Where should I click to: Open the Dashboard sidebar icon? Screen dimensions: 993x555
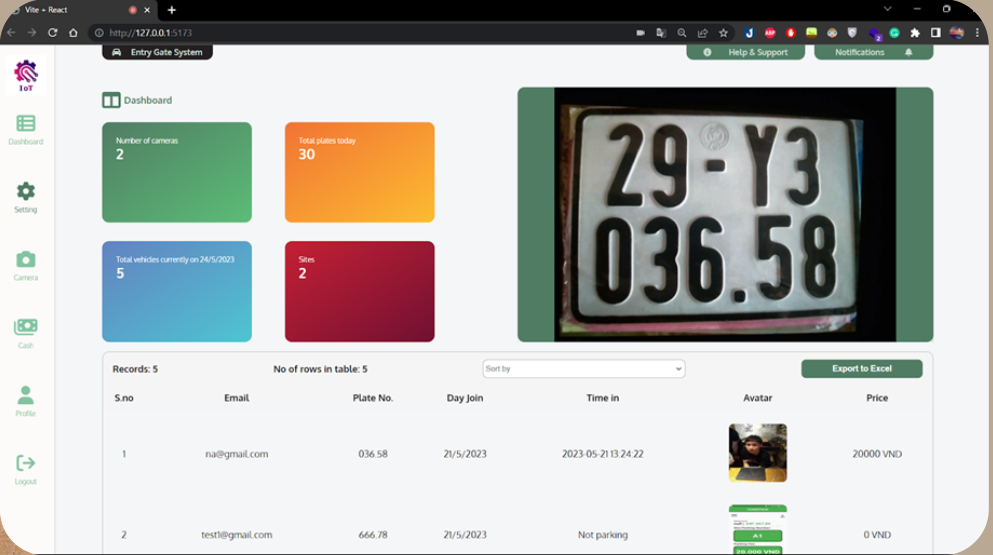point(25,123)
